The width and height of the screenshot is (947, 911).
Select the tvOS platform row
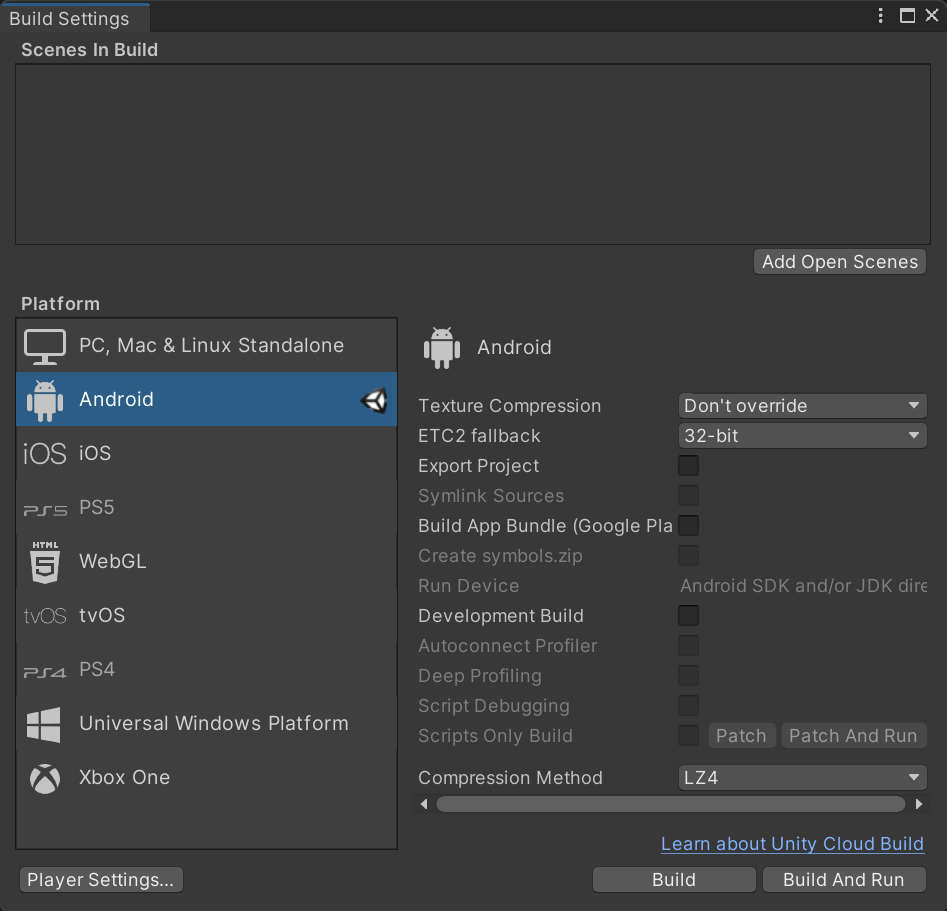point(207,615)
